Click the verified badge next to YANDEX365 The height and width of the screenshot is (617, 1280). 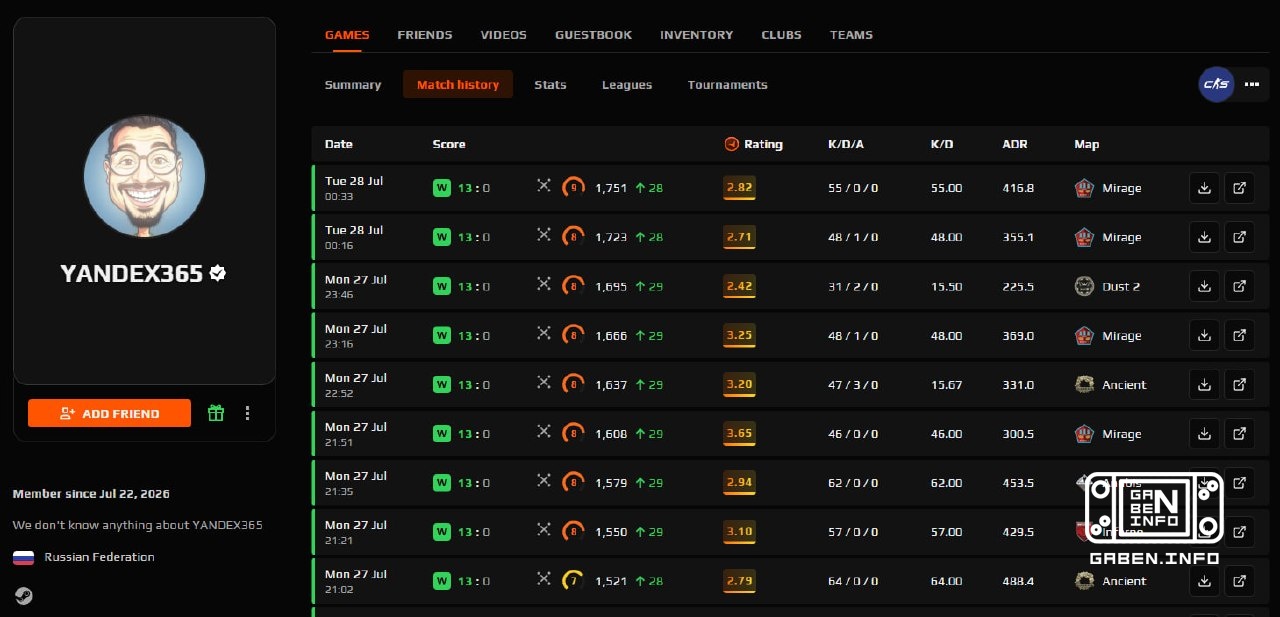click(x=217, y=272)
